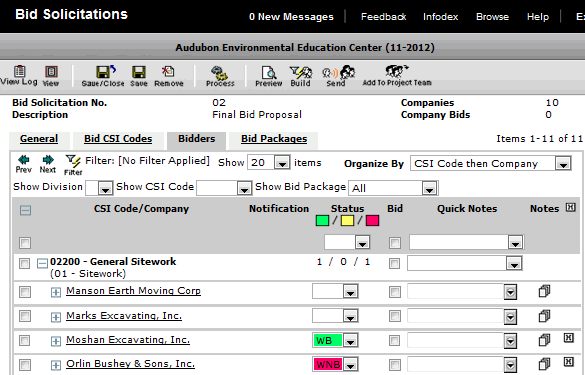585x375 pixels.
Task: Select Orlin Bushey & Sons row checkbox
Action: (25, 364)
